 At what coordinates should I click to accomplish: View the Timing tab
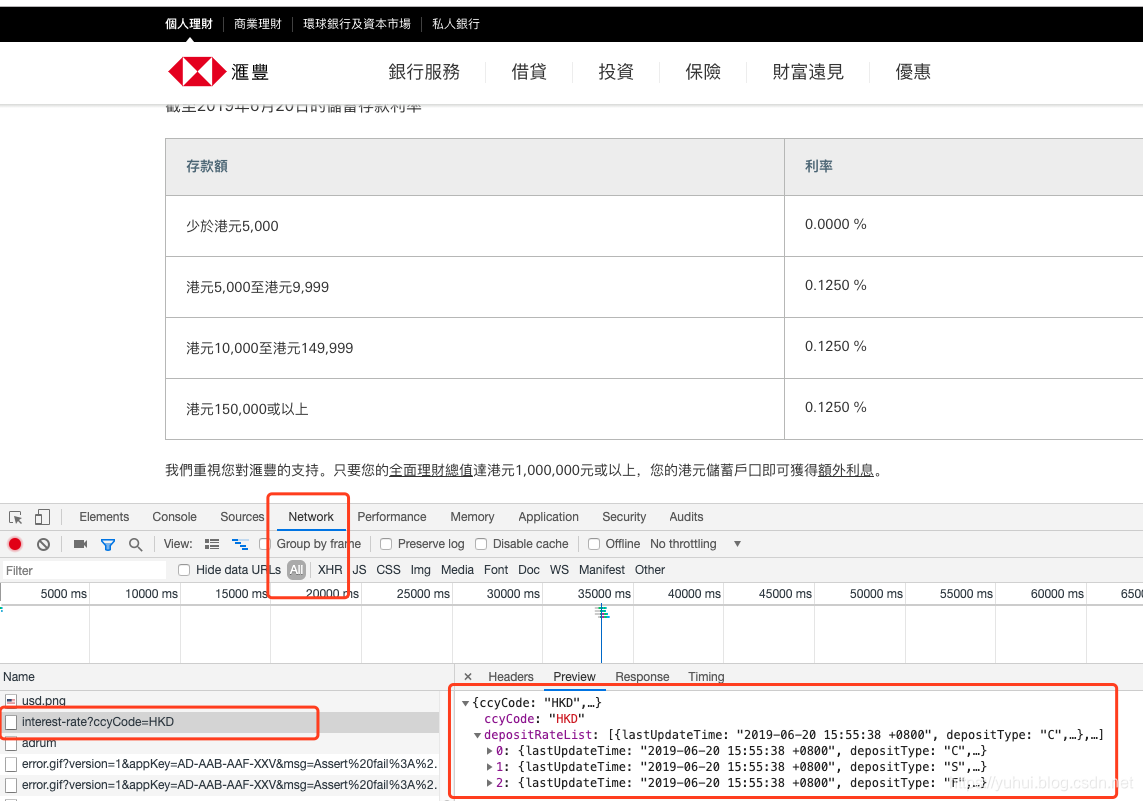coord(706,676)
